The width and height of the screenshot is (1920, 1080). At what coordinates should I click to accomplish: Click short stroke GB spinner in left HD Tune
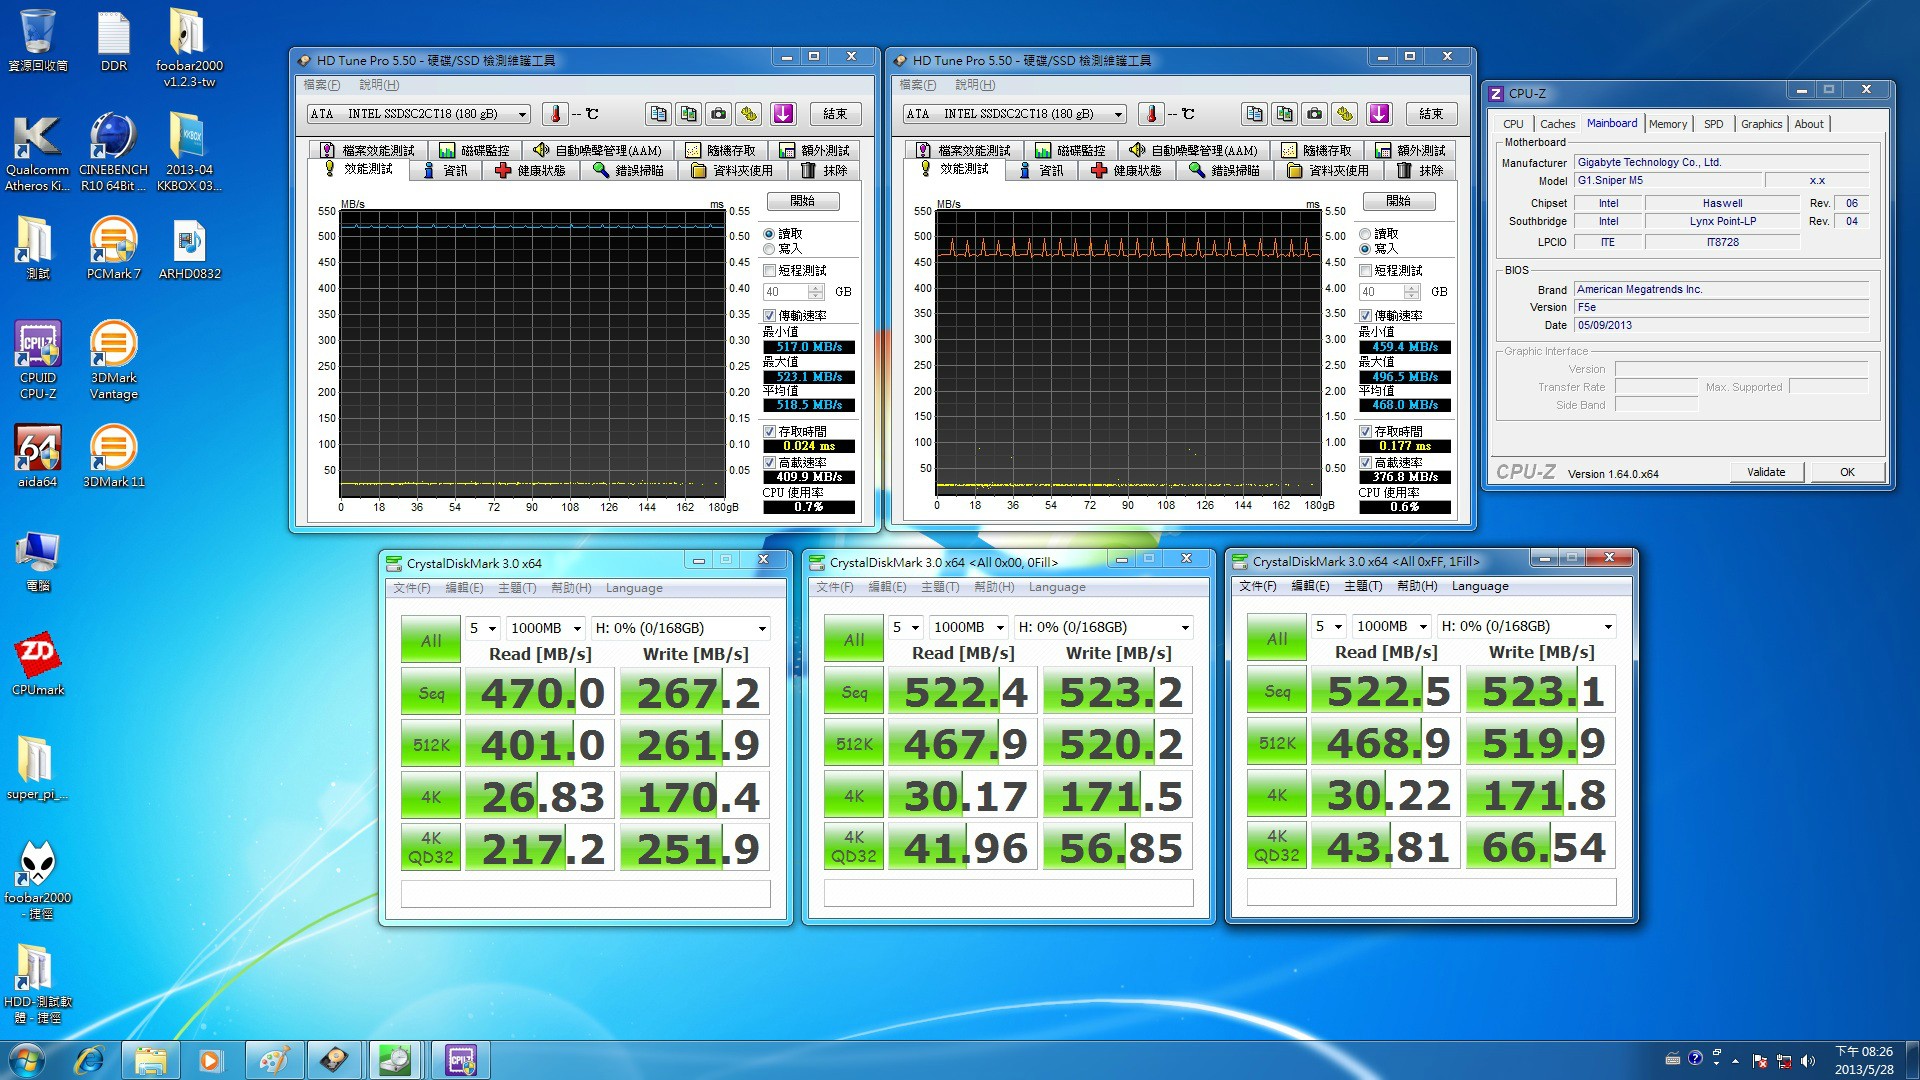[816, 292]
